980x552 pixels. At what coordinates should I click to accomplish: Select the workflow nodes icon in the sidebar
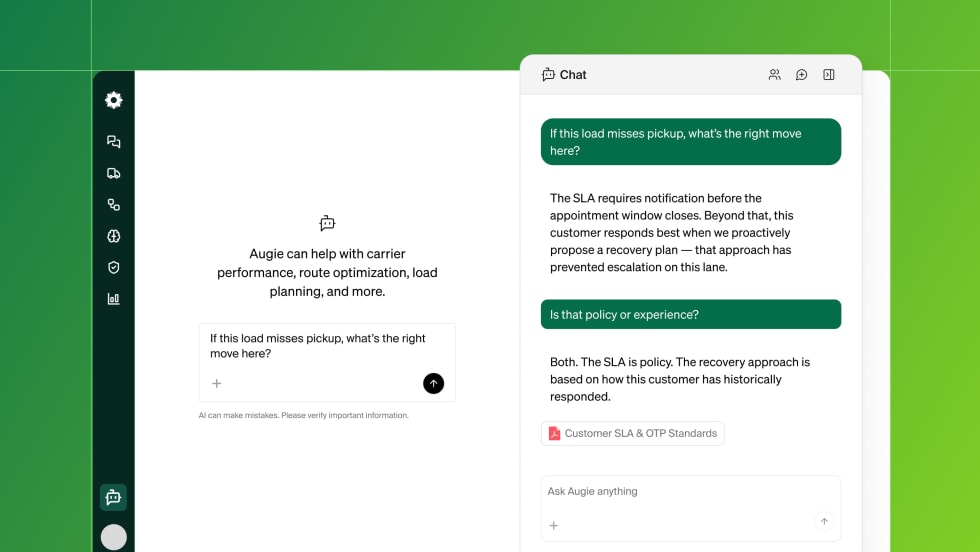[x=114, y=205]
